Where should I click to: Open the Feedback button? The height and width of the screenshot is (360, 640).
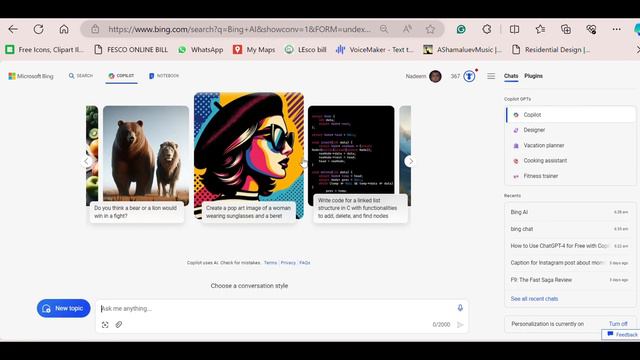coord(622,334)
